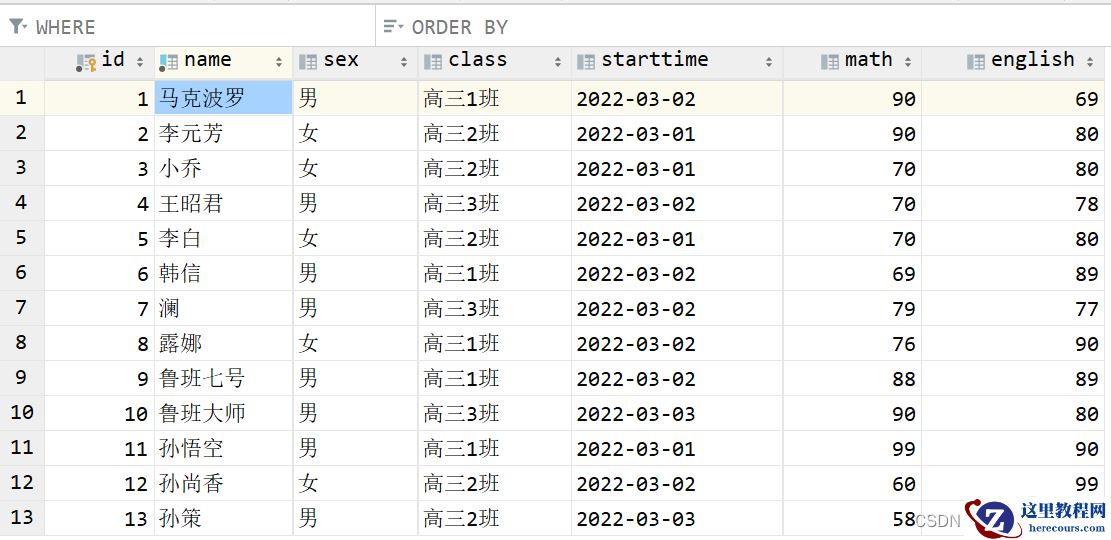Open the herecours watermark logo

point(1036,517)
